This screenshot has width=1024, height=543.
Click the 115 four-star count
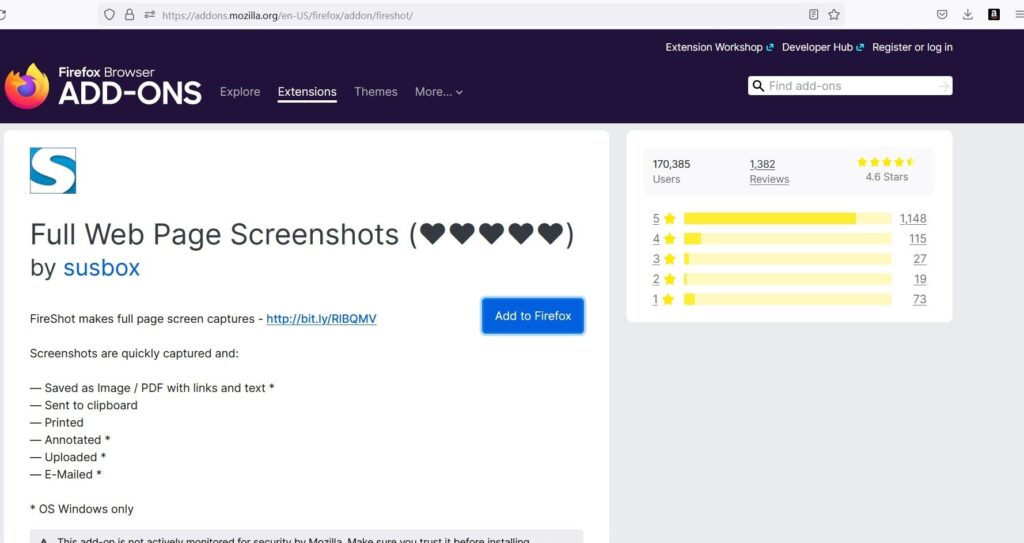pyautogui.click(x=918, y=239)
